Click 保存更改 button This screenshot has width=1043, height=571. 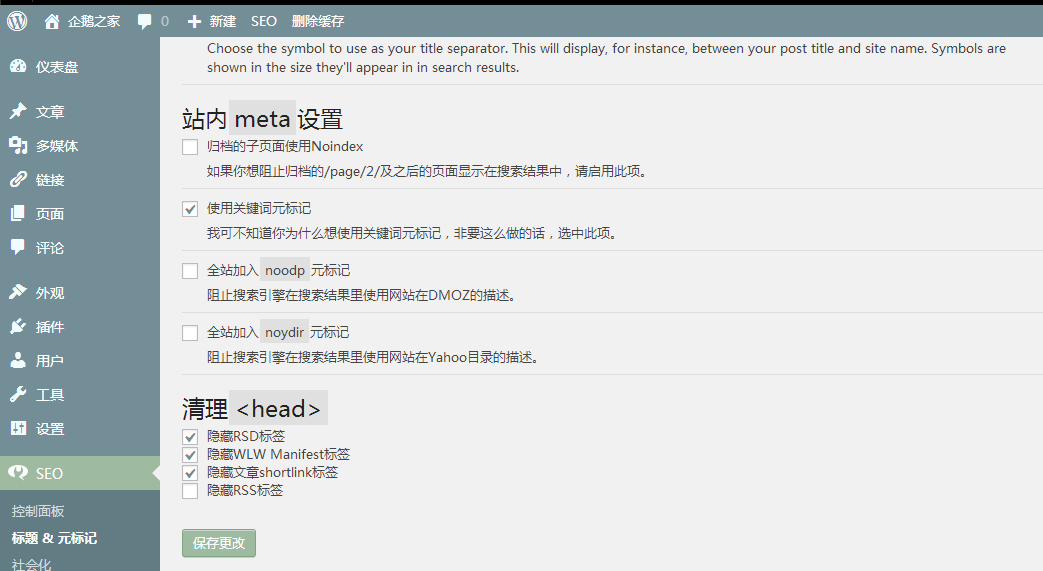219,543
